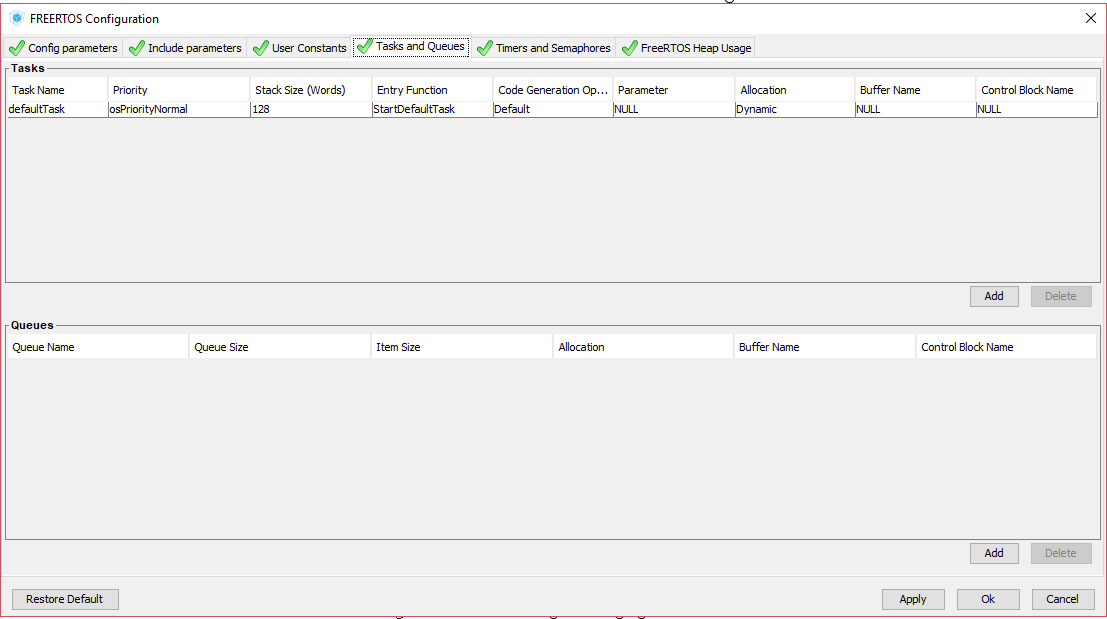
Task: Click the osPriorityNormal priority cell
Action: [179, 109]
